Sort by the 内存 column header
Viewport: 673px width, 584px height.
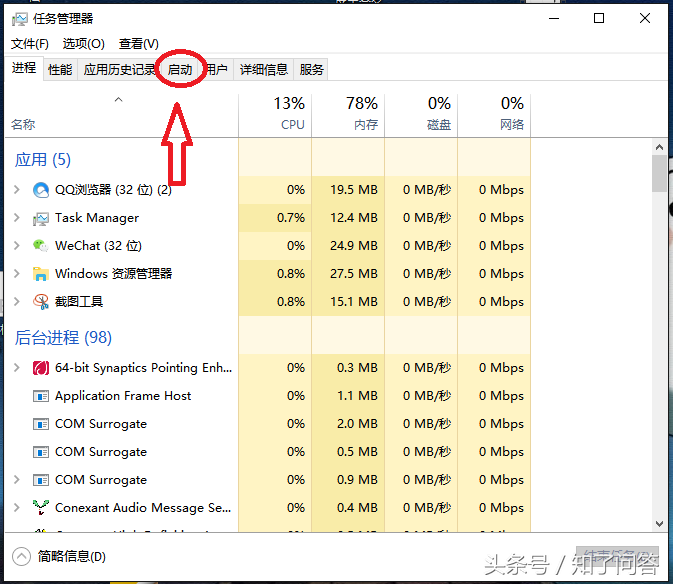click(x=348, y=115)
